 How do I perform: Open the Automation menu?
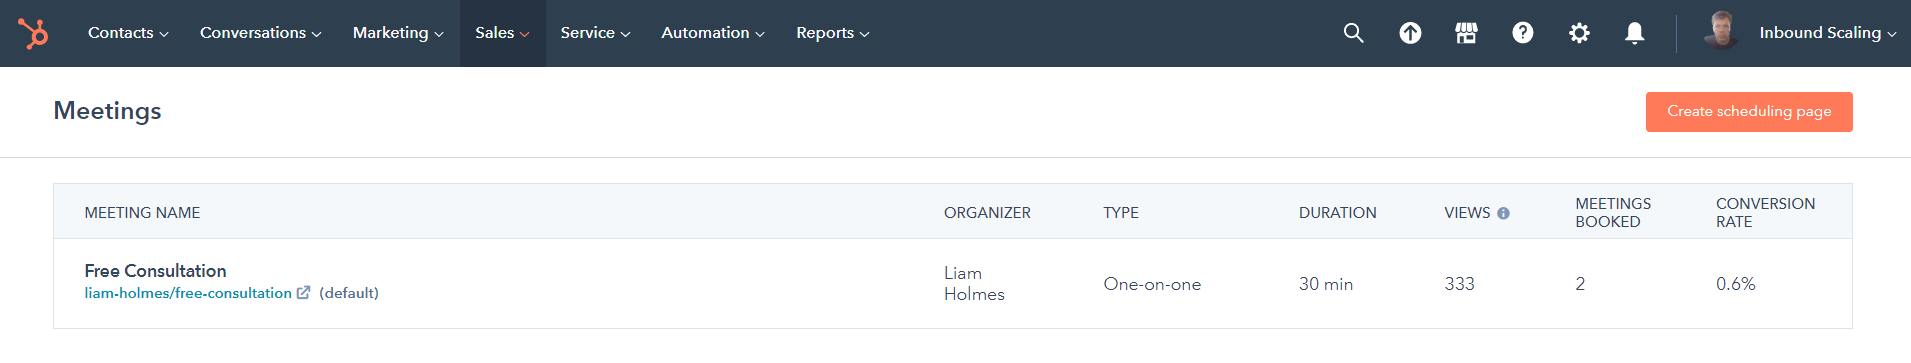[713, 33]
